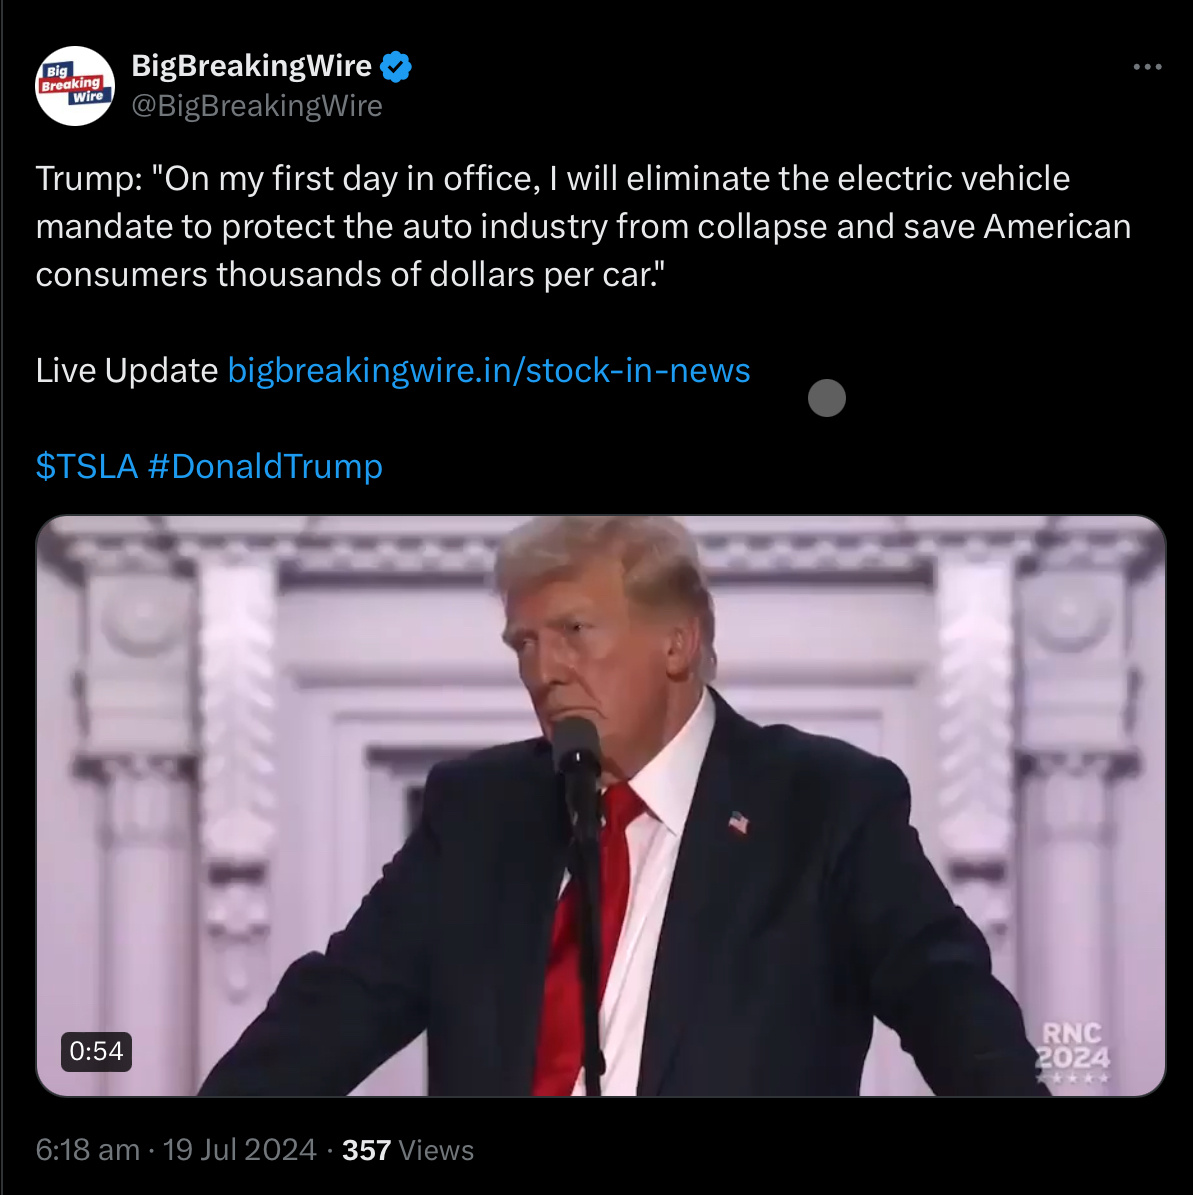1193x1195 pixels.
Task: Open the three-dot more options menu
Action: point(1146,67)
